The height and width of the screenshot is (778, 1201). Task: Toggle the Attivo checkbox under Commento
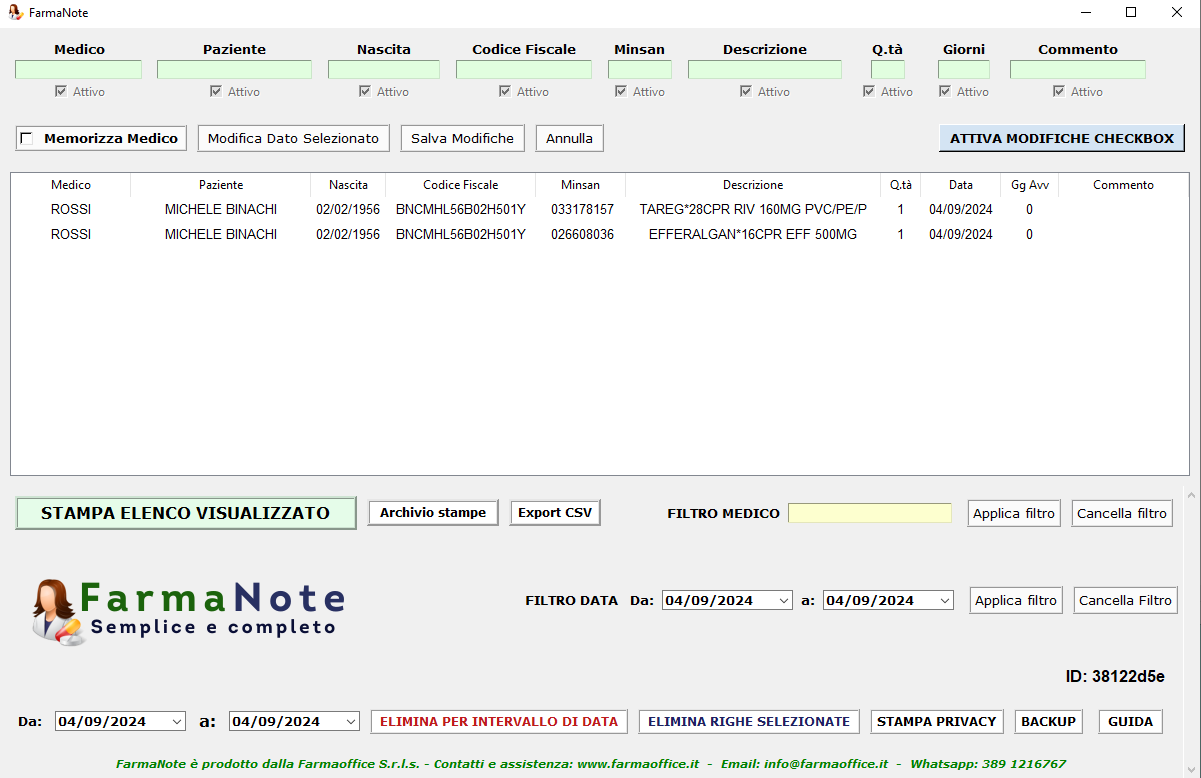pyautogui.click(x=1059, y=92)
